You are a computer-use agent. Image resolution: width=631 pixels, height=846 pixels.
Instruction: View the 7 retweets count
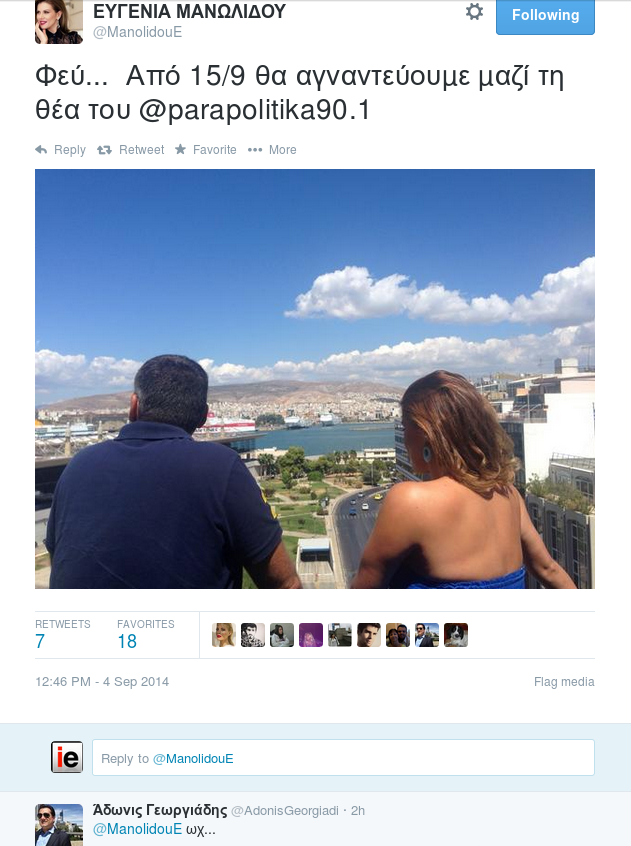click(40, 642)
